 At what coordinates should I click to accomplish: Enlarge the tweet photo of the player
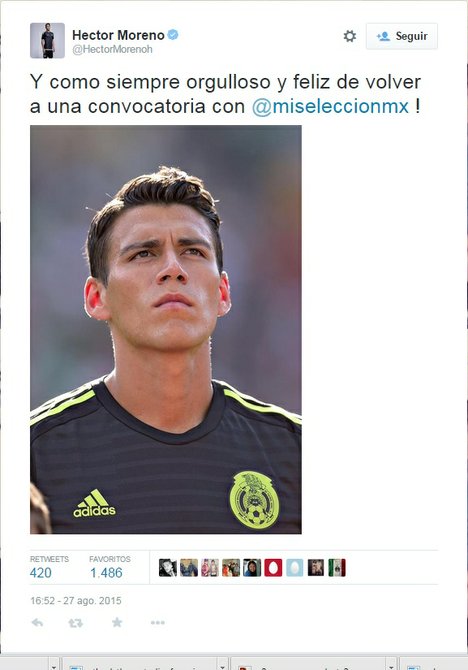tap(166, 329)
